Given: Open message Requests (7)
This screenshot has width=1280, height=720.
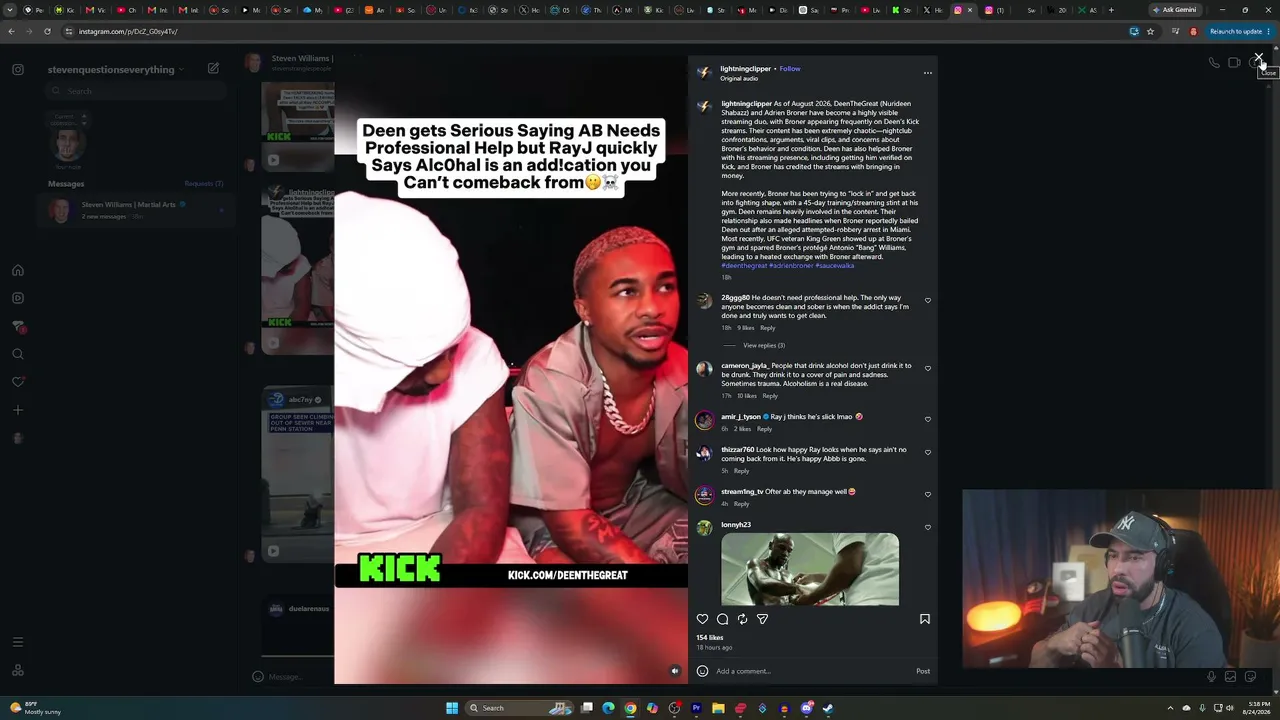Looking at the screenshot, I should coord(204,184).
